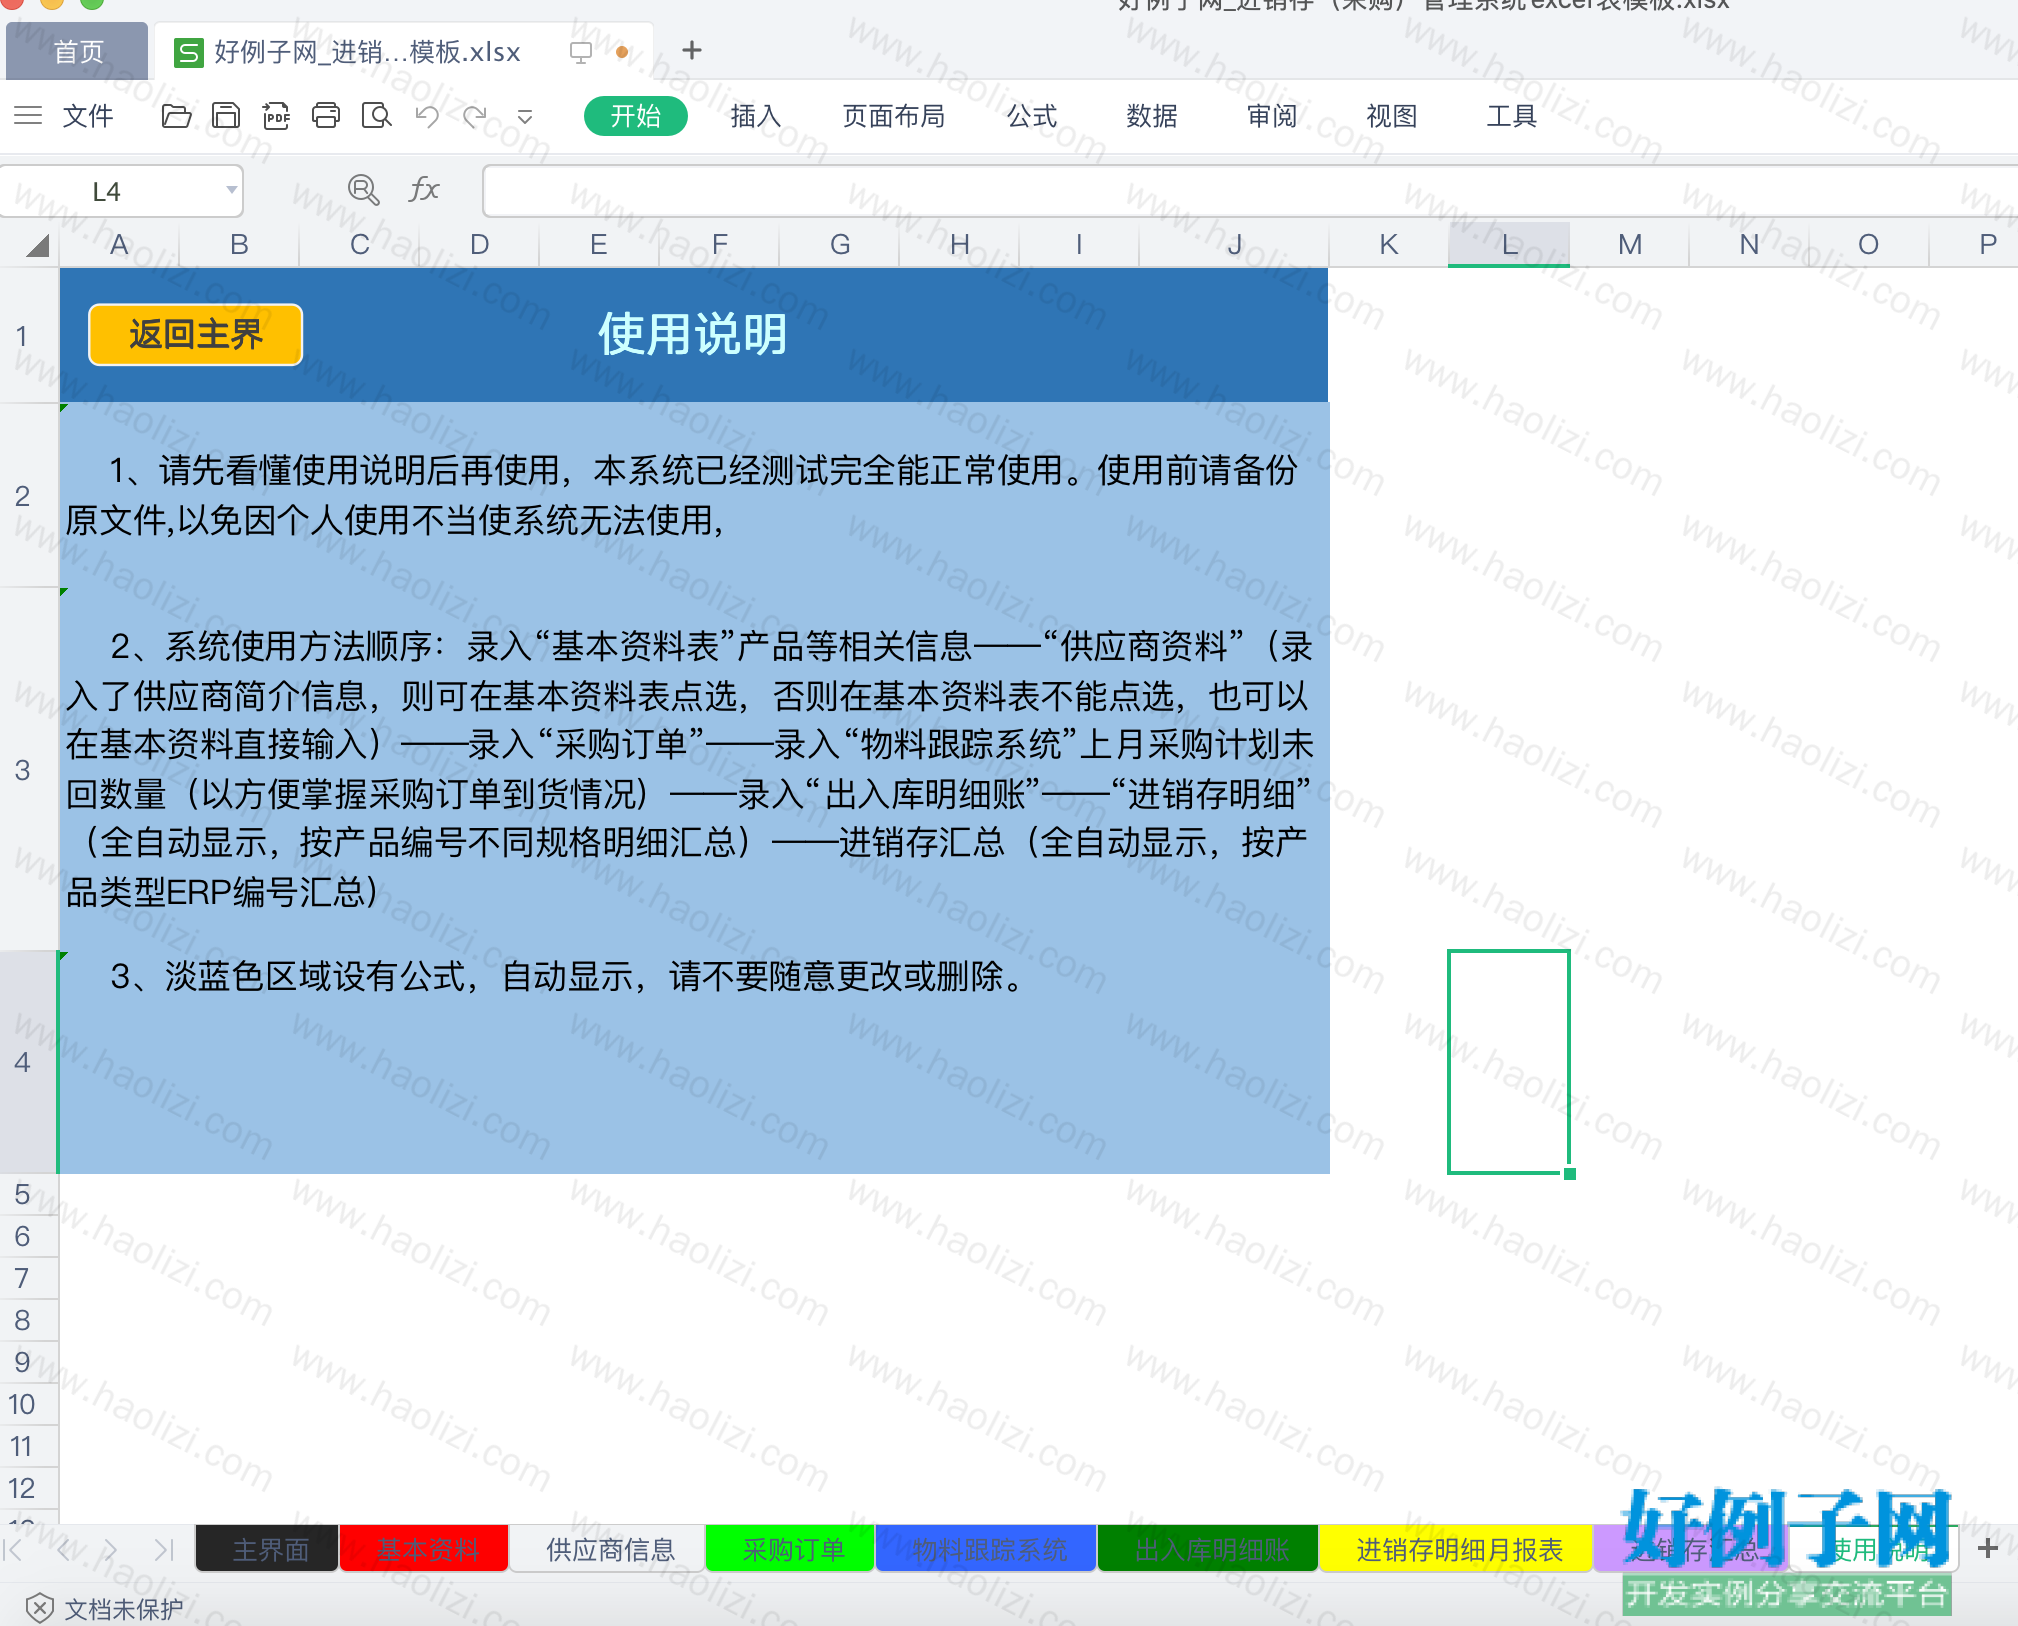The width and height of the screenshot is (2018, 1626).
Task: Switch to the 基本资料 sheet
Action: (426, 1550)
